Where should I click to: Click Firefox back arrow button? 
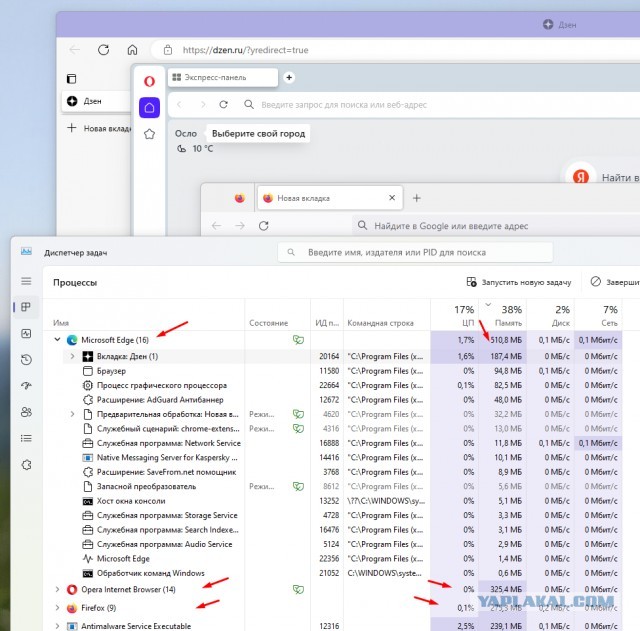(x=216, y=226)
